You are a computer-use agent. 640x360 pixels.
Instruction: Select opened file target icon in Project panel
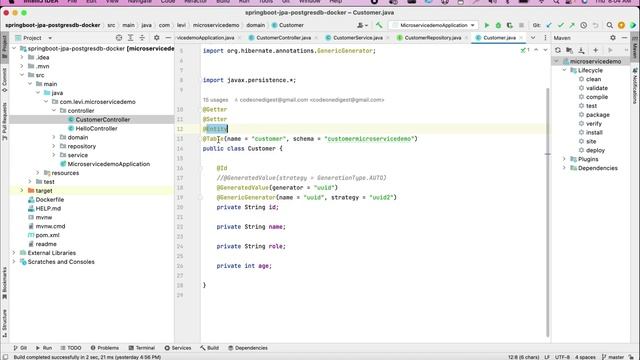tap(119, 38)
